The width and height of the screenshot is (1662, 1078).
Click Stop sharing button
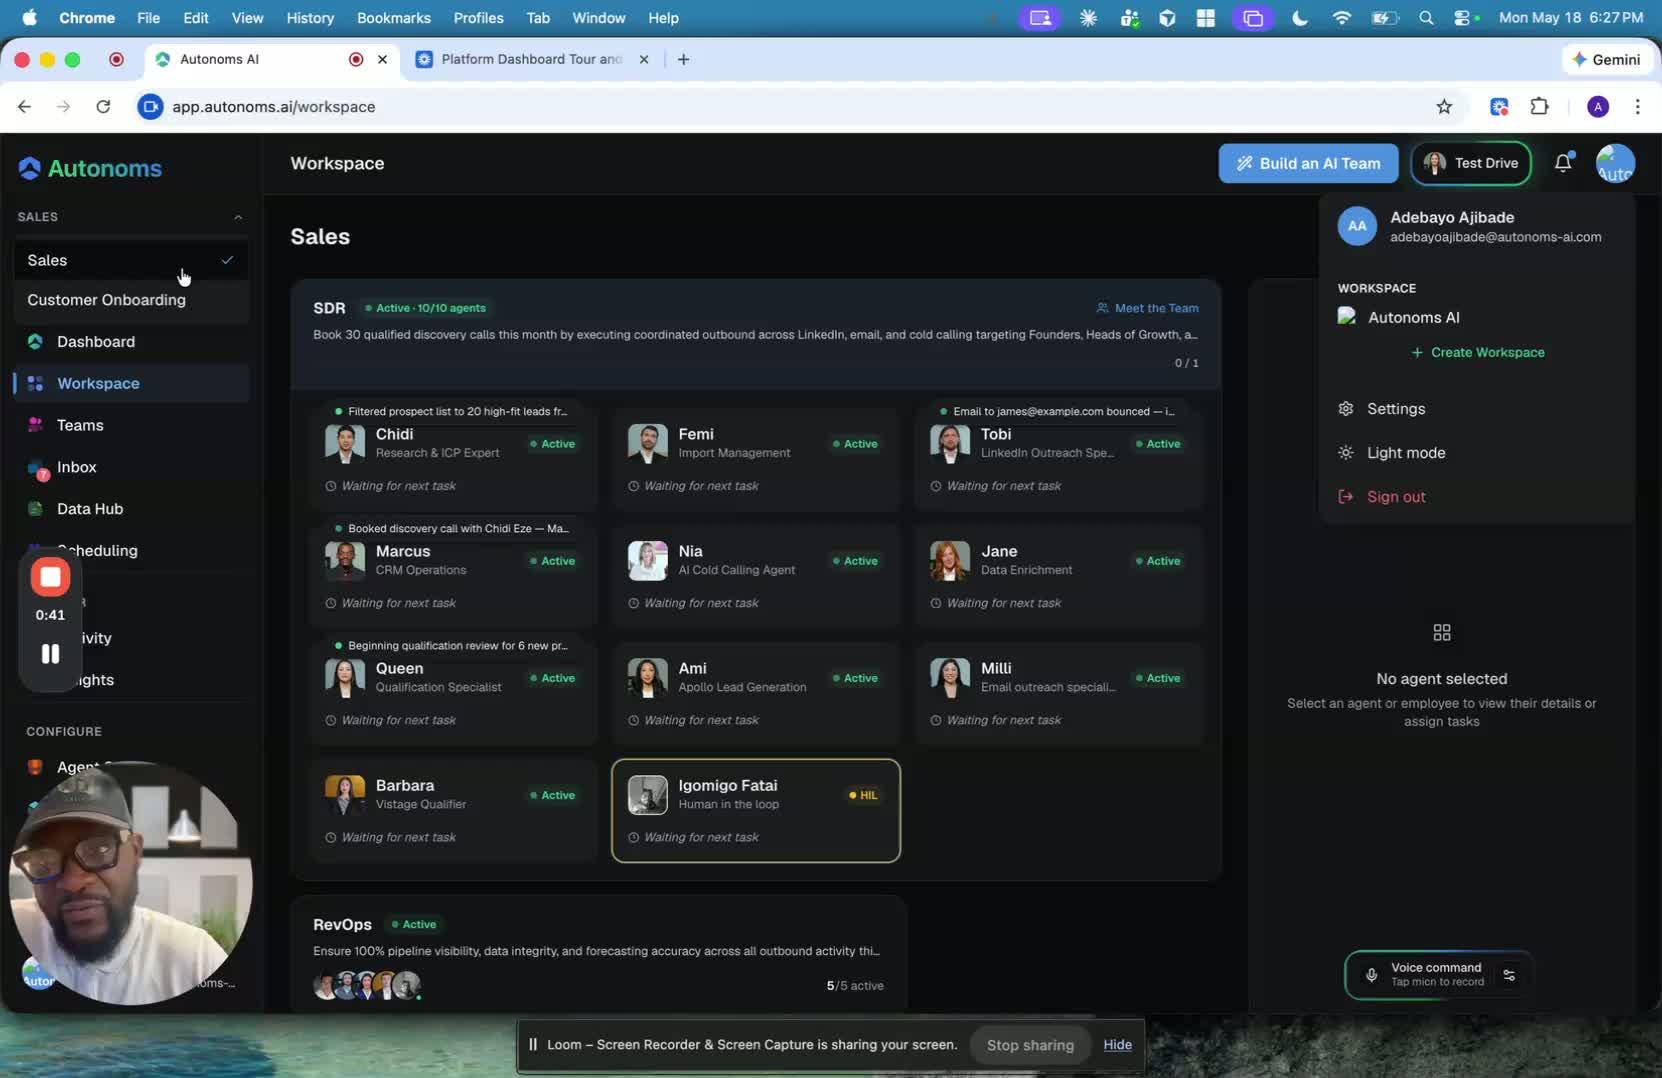point(1030,1045)
